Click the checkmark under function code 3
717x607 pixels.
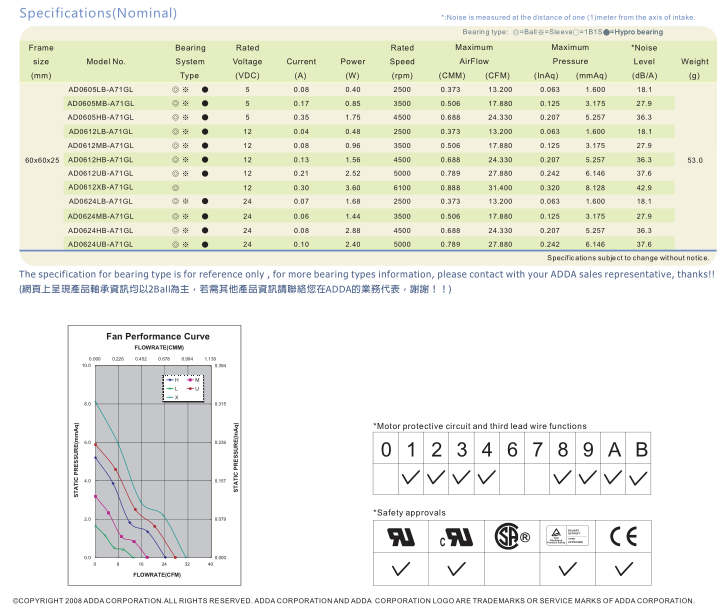(461, 478)
